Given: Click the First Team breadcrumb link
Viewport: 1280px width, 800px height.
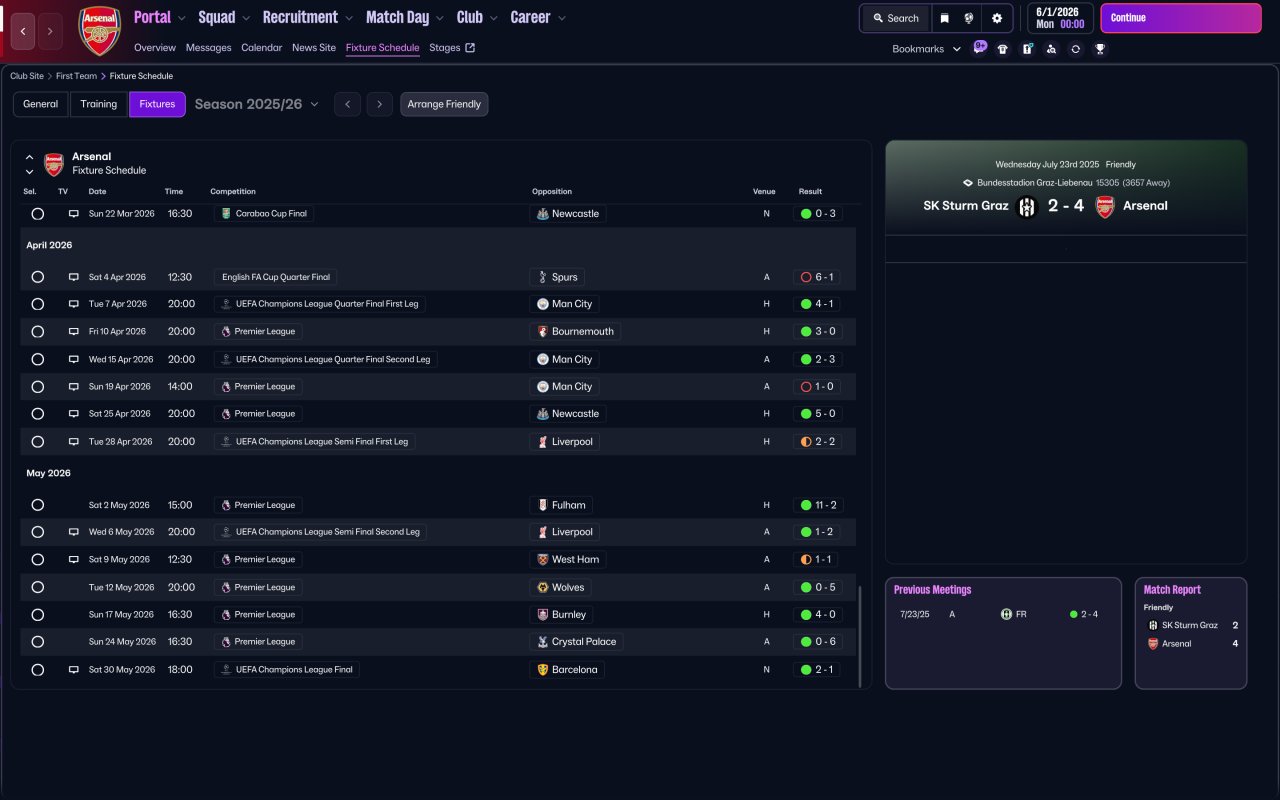Looking at the screenshot, I should (77, 76).
